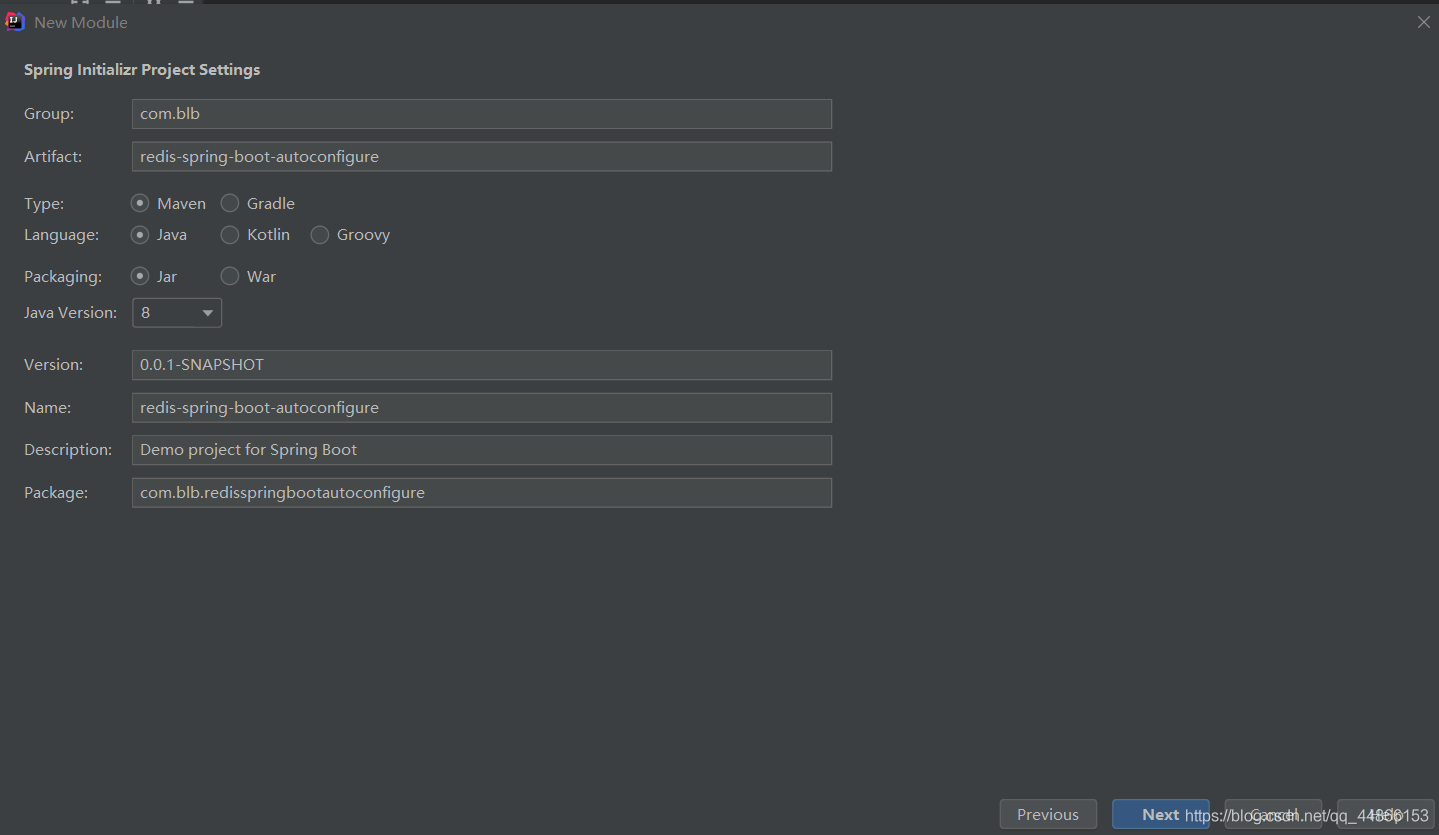This screenshot has width=1439, height=835.
Task: Open the Java Version dropdown
Action: click(x=177, y=313)
